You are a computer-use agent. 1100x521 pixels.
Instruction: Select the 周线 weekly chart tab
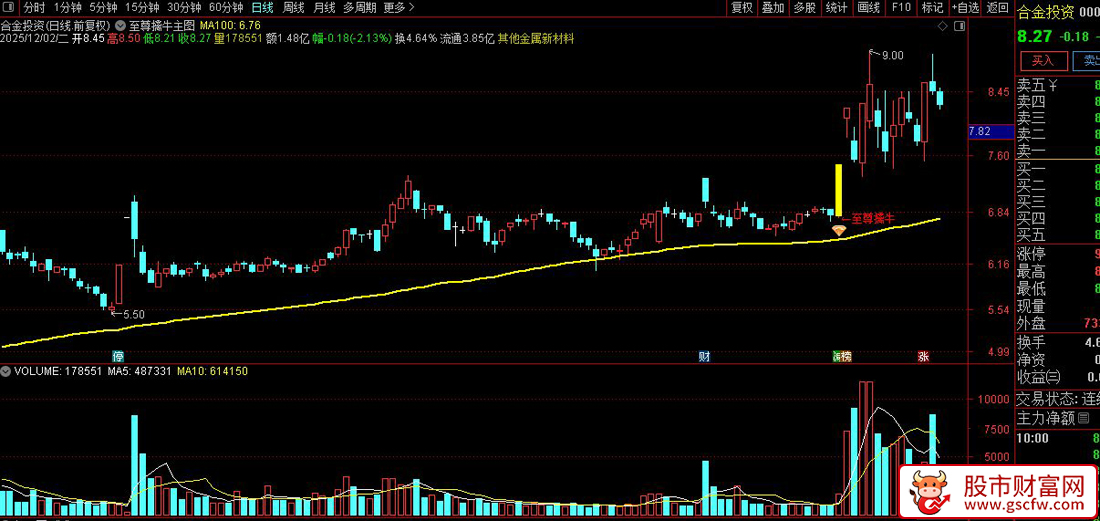(x=293, y=8)
